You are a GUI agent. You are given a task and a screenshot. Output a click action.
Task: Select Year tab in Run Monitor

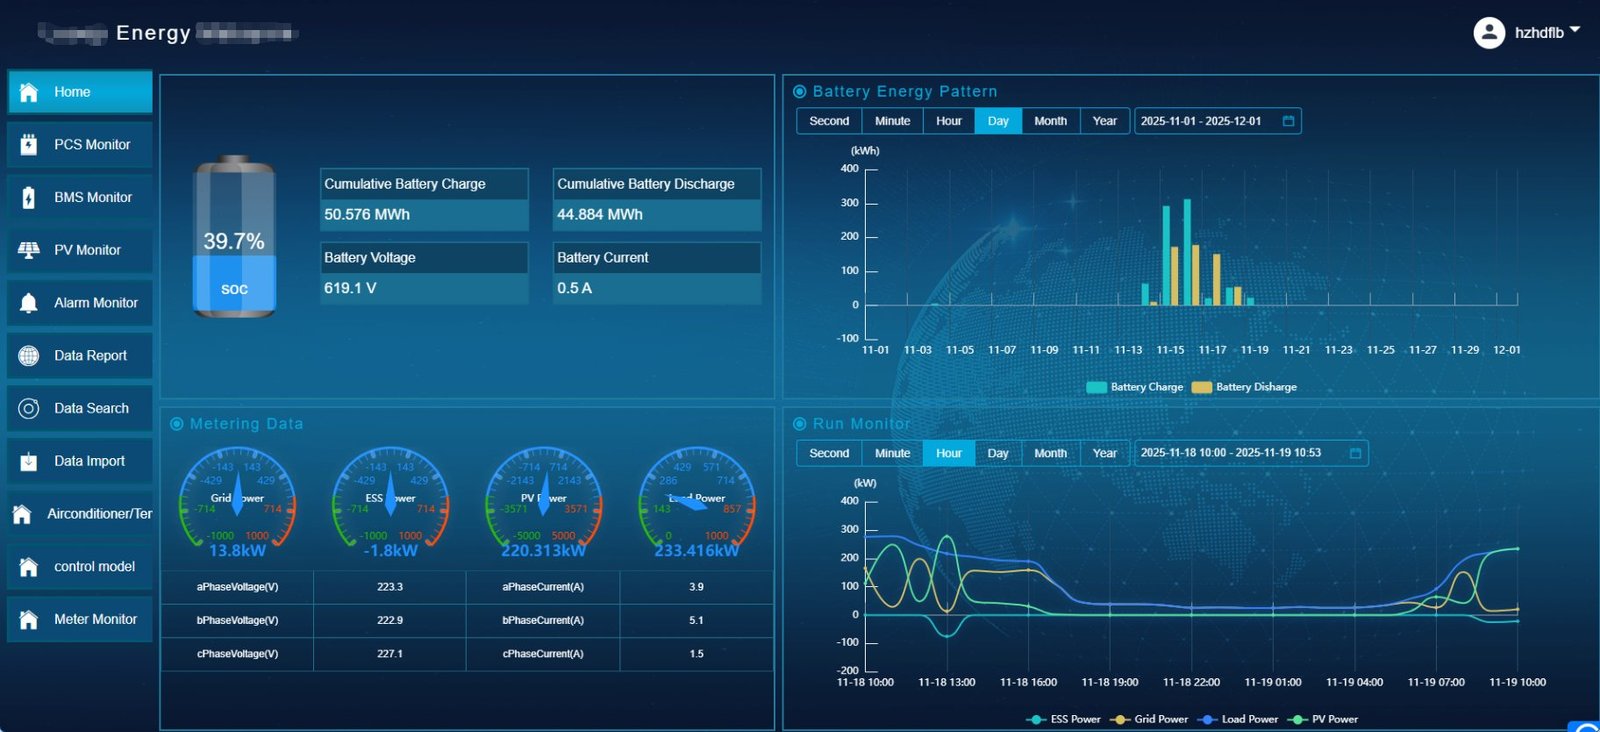1104,453
